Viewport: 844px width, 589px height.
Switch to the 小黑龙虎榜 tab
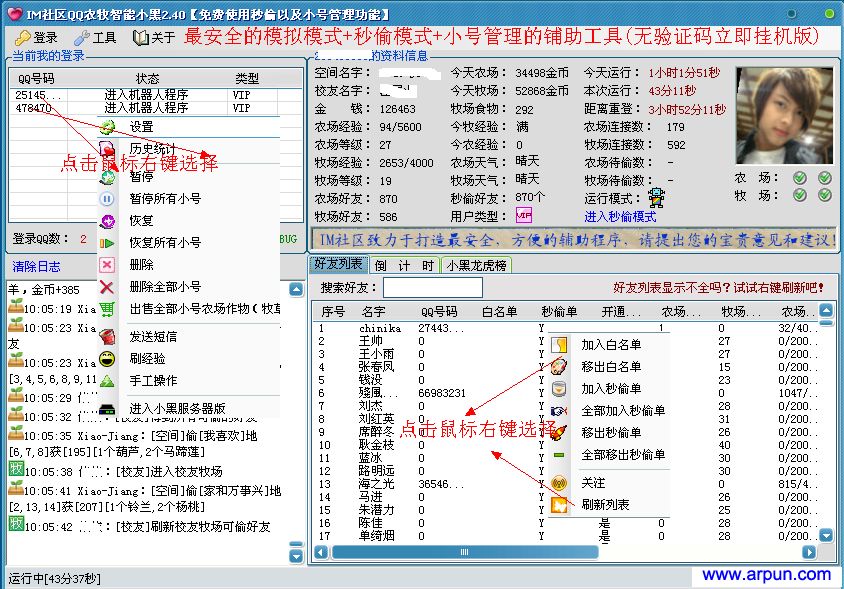[476, 265]
